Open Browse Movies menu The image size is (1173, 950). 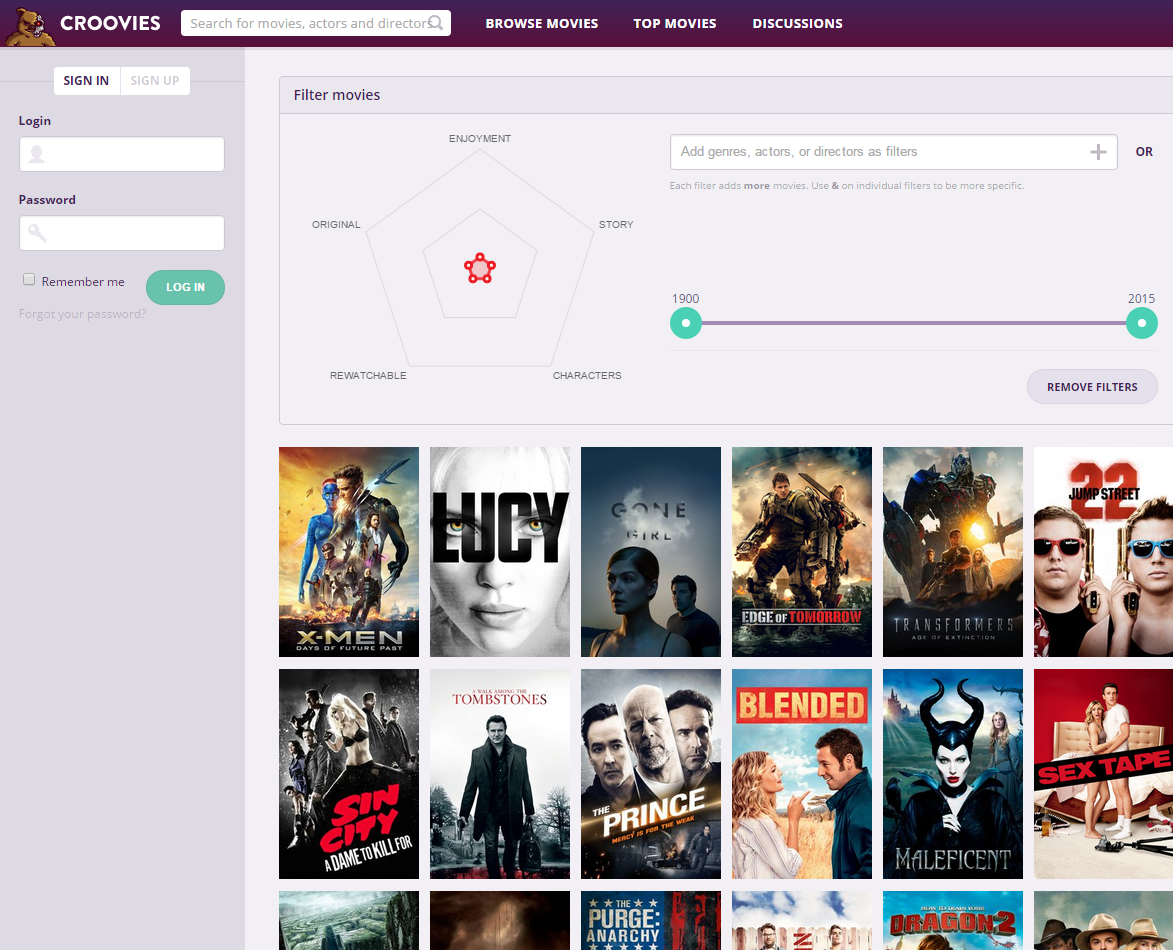point(542,23)
